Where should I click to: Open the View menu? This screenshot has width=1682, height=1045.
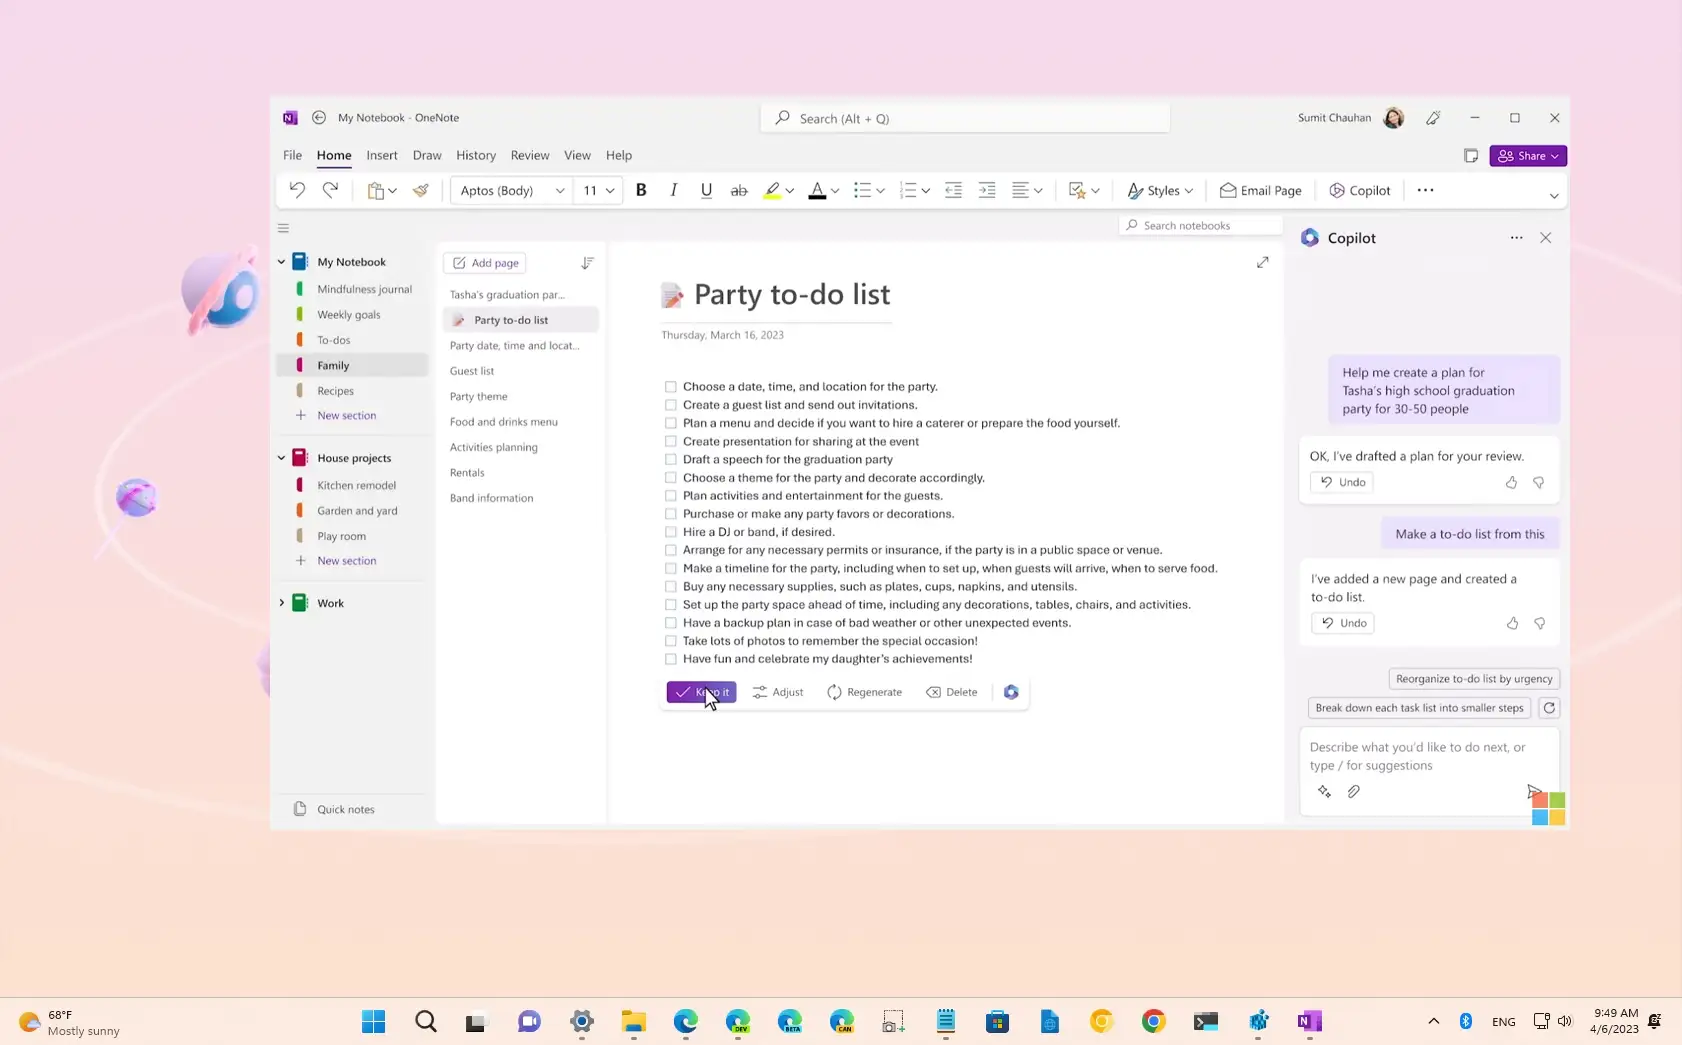point(577,155)
